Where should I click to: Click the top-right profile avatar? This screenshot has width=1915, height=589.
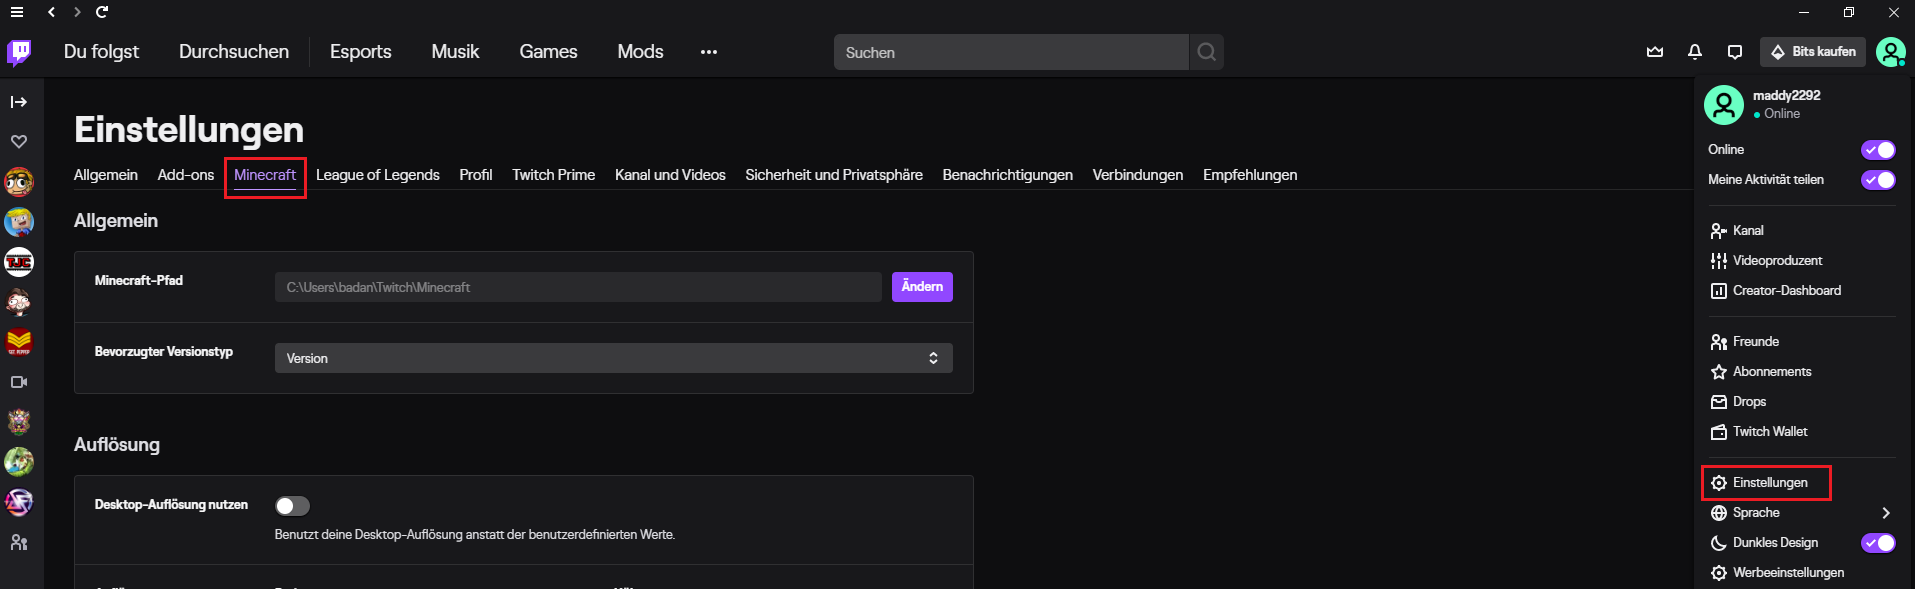[1891, 52]
